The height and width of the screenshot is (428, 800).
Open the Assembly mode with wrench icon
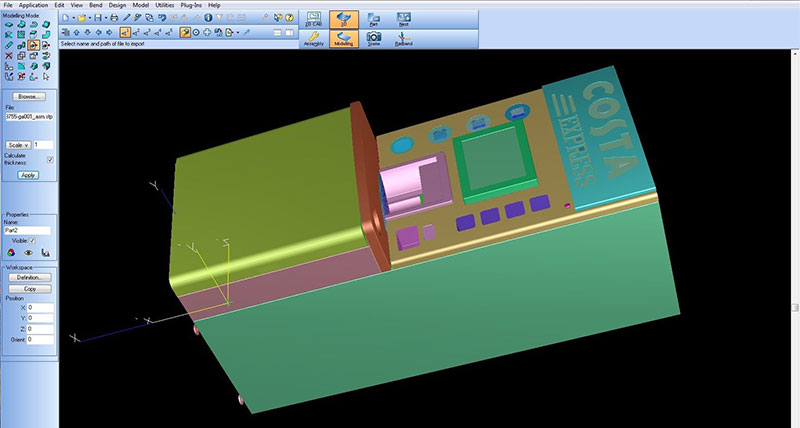[314, 39]
